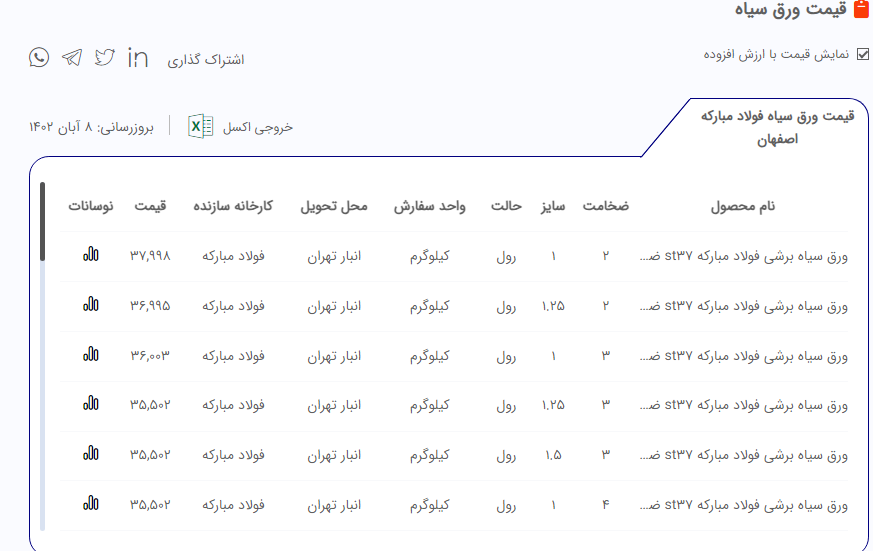This screenshot has width=873, height=551.
Task: Click the table's vertical scrollbar thumb
Action: coord(42,220)
